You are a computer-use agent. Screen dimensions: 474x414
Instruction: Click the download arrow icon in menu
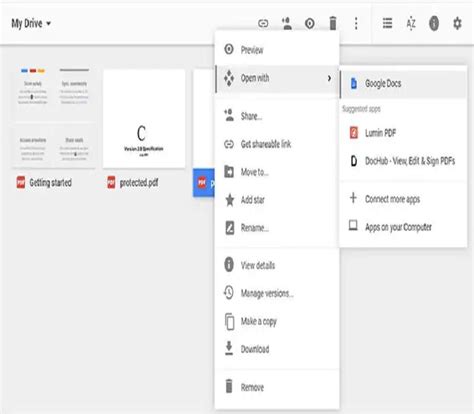coord(229,348)
